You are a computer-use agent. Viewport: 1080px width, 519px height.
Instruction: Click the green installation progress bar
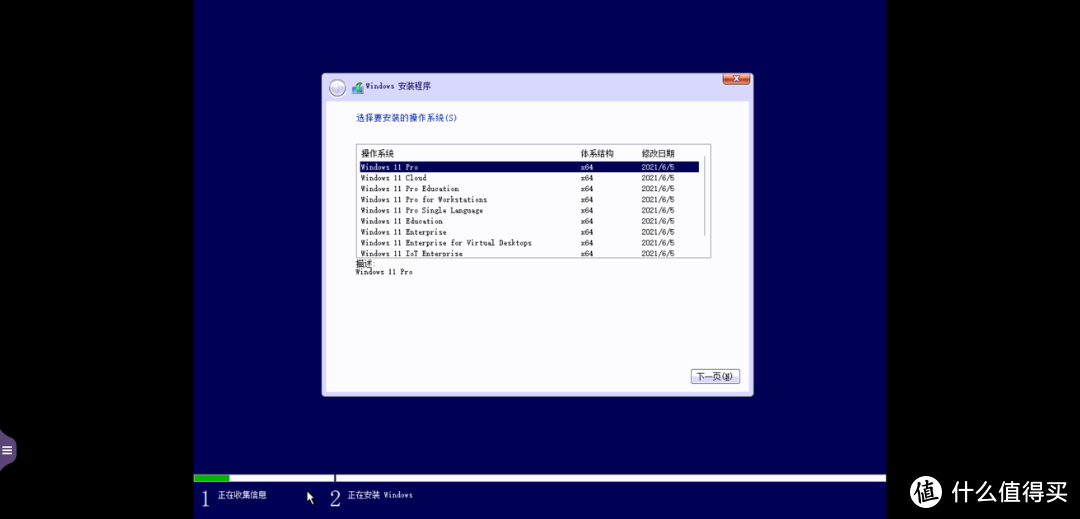[x=211, y=478]
